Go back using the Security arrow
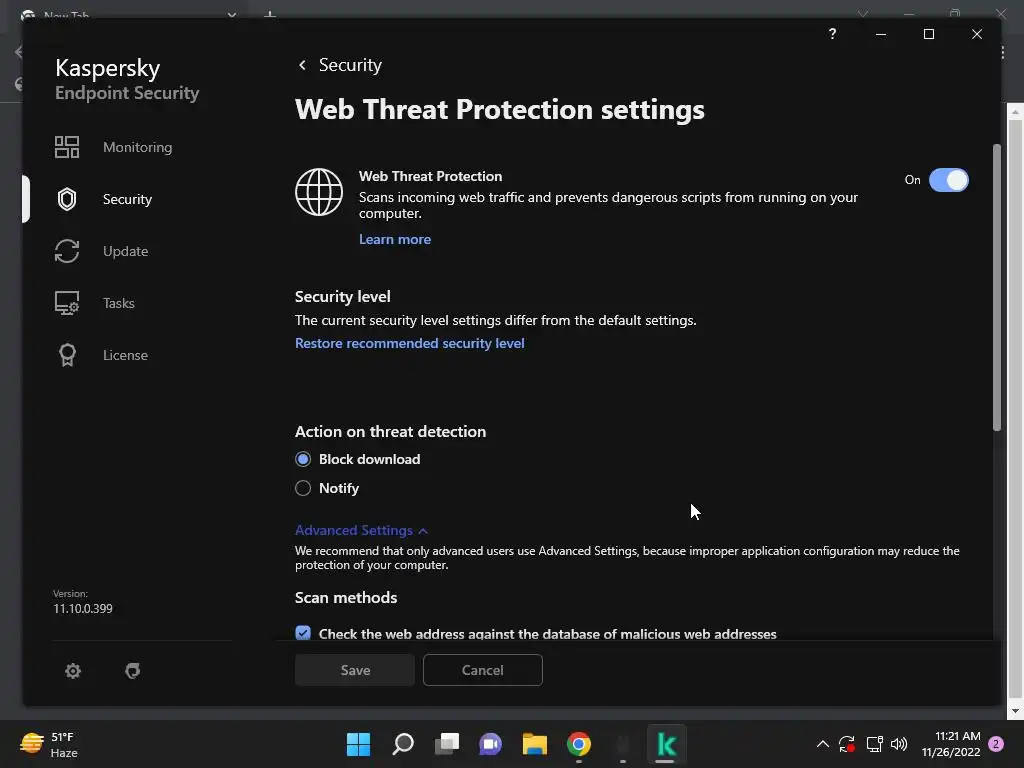1024x768 pixels. (x=302, y=65)
